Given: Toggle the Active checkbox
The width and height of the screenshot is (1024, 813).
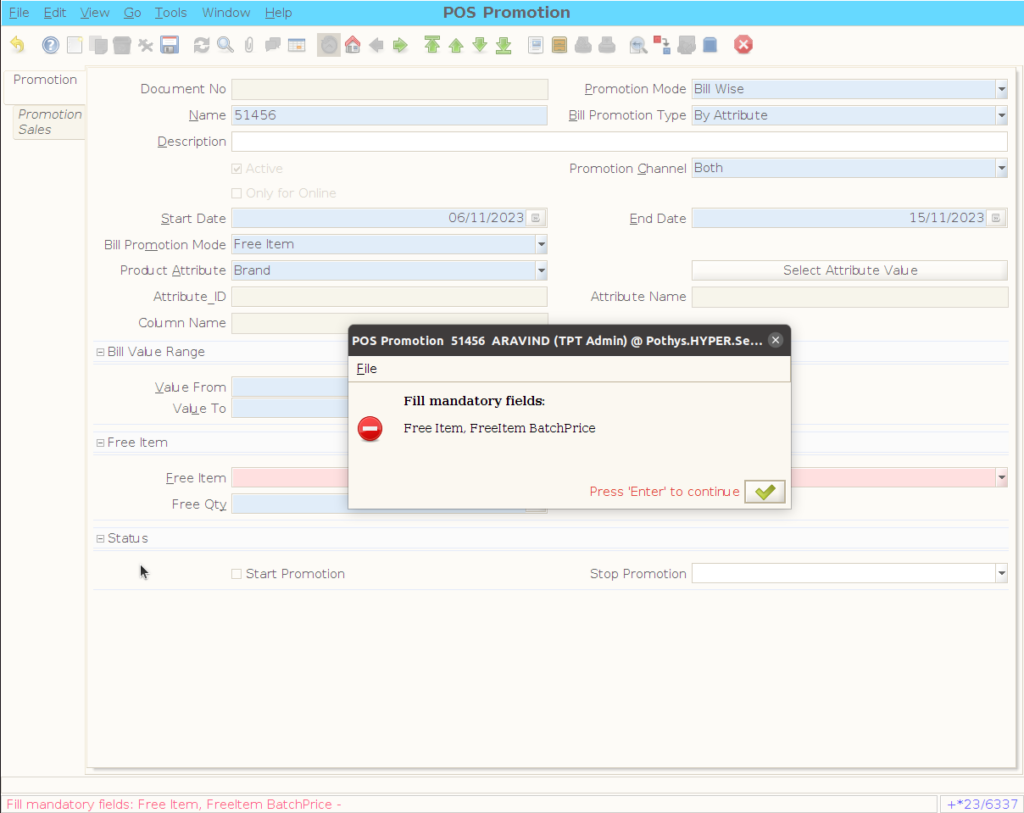Looking at the screenshot, I should (x=236, y=168).
